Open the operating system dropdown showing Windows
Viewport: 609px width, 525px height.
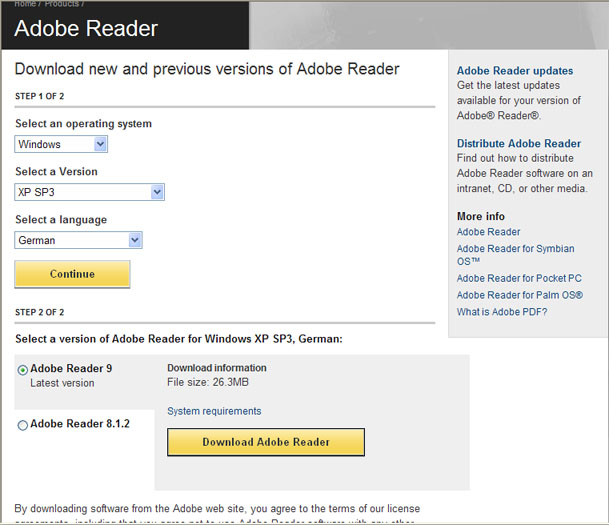click(61, 144)
